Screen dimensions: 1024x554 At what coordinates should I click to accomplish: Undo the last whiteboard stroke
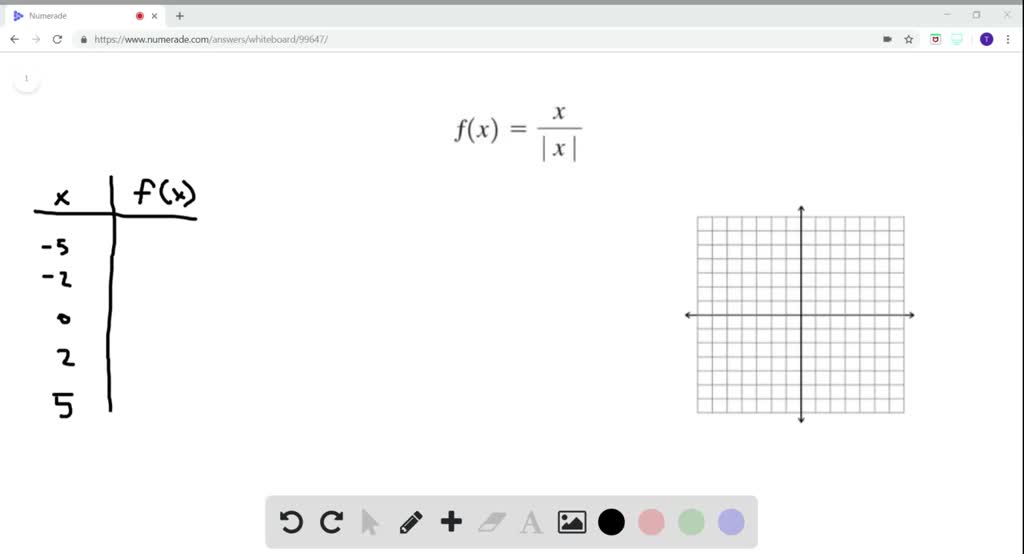tap(291, 522)
